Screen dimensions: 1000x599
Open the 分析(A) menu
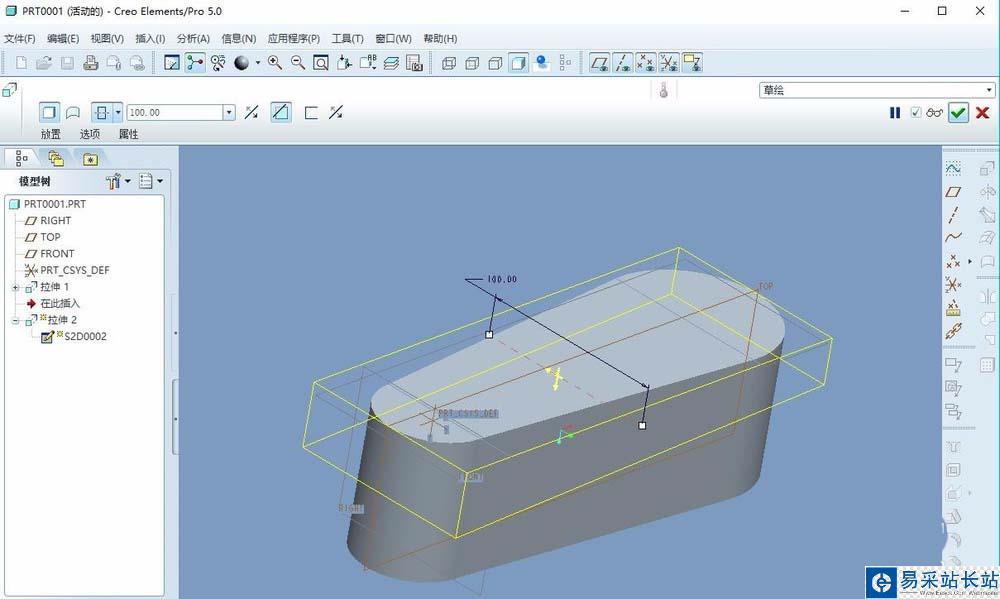pos(193,38)
